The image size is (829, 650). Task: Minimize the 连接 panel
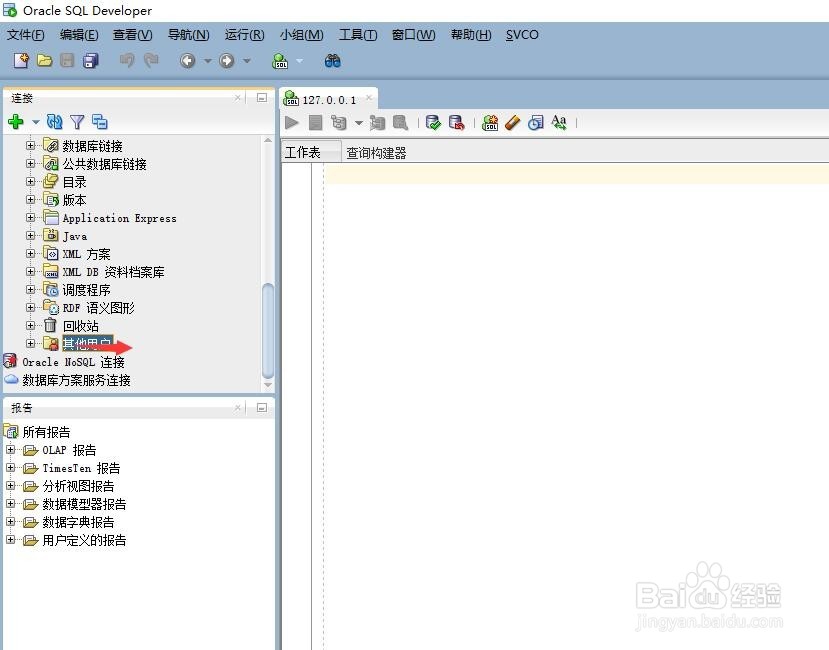(262, 97)
